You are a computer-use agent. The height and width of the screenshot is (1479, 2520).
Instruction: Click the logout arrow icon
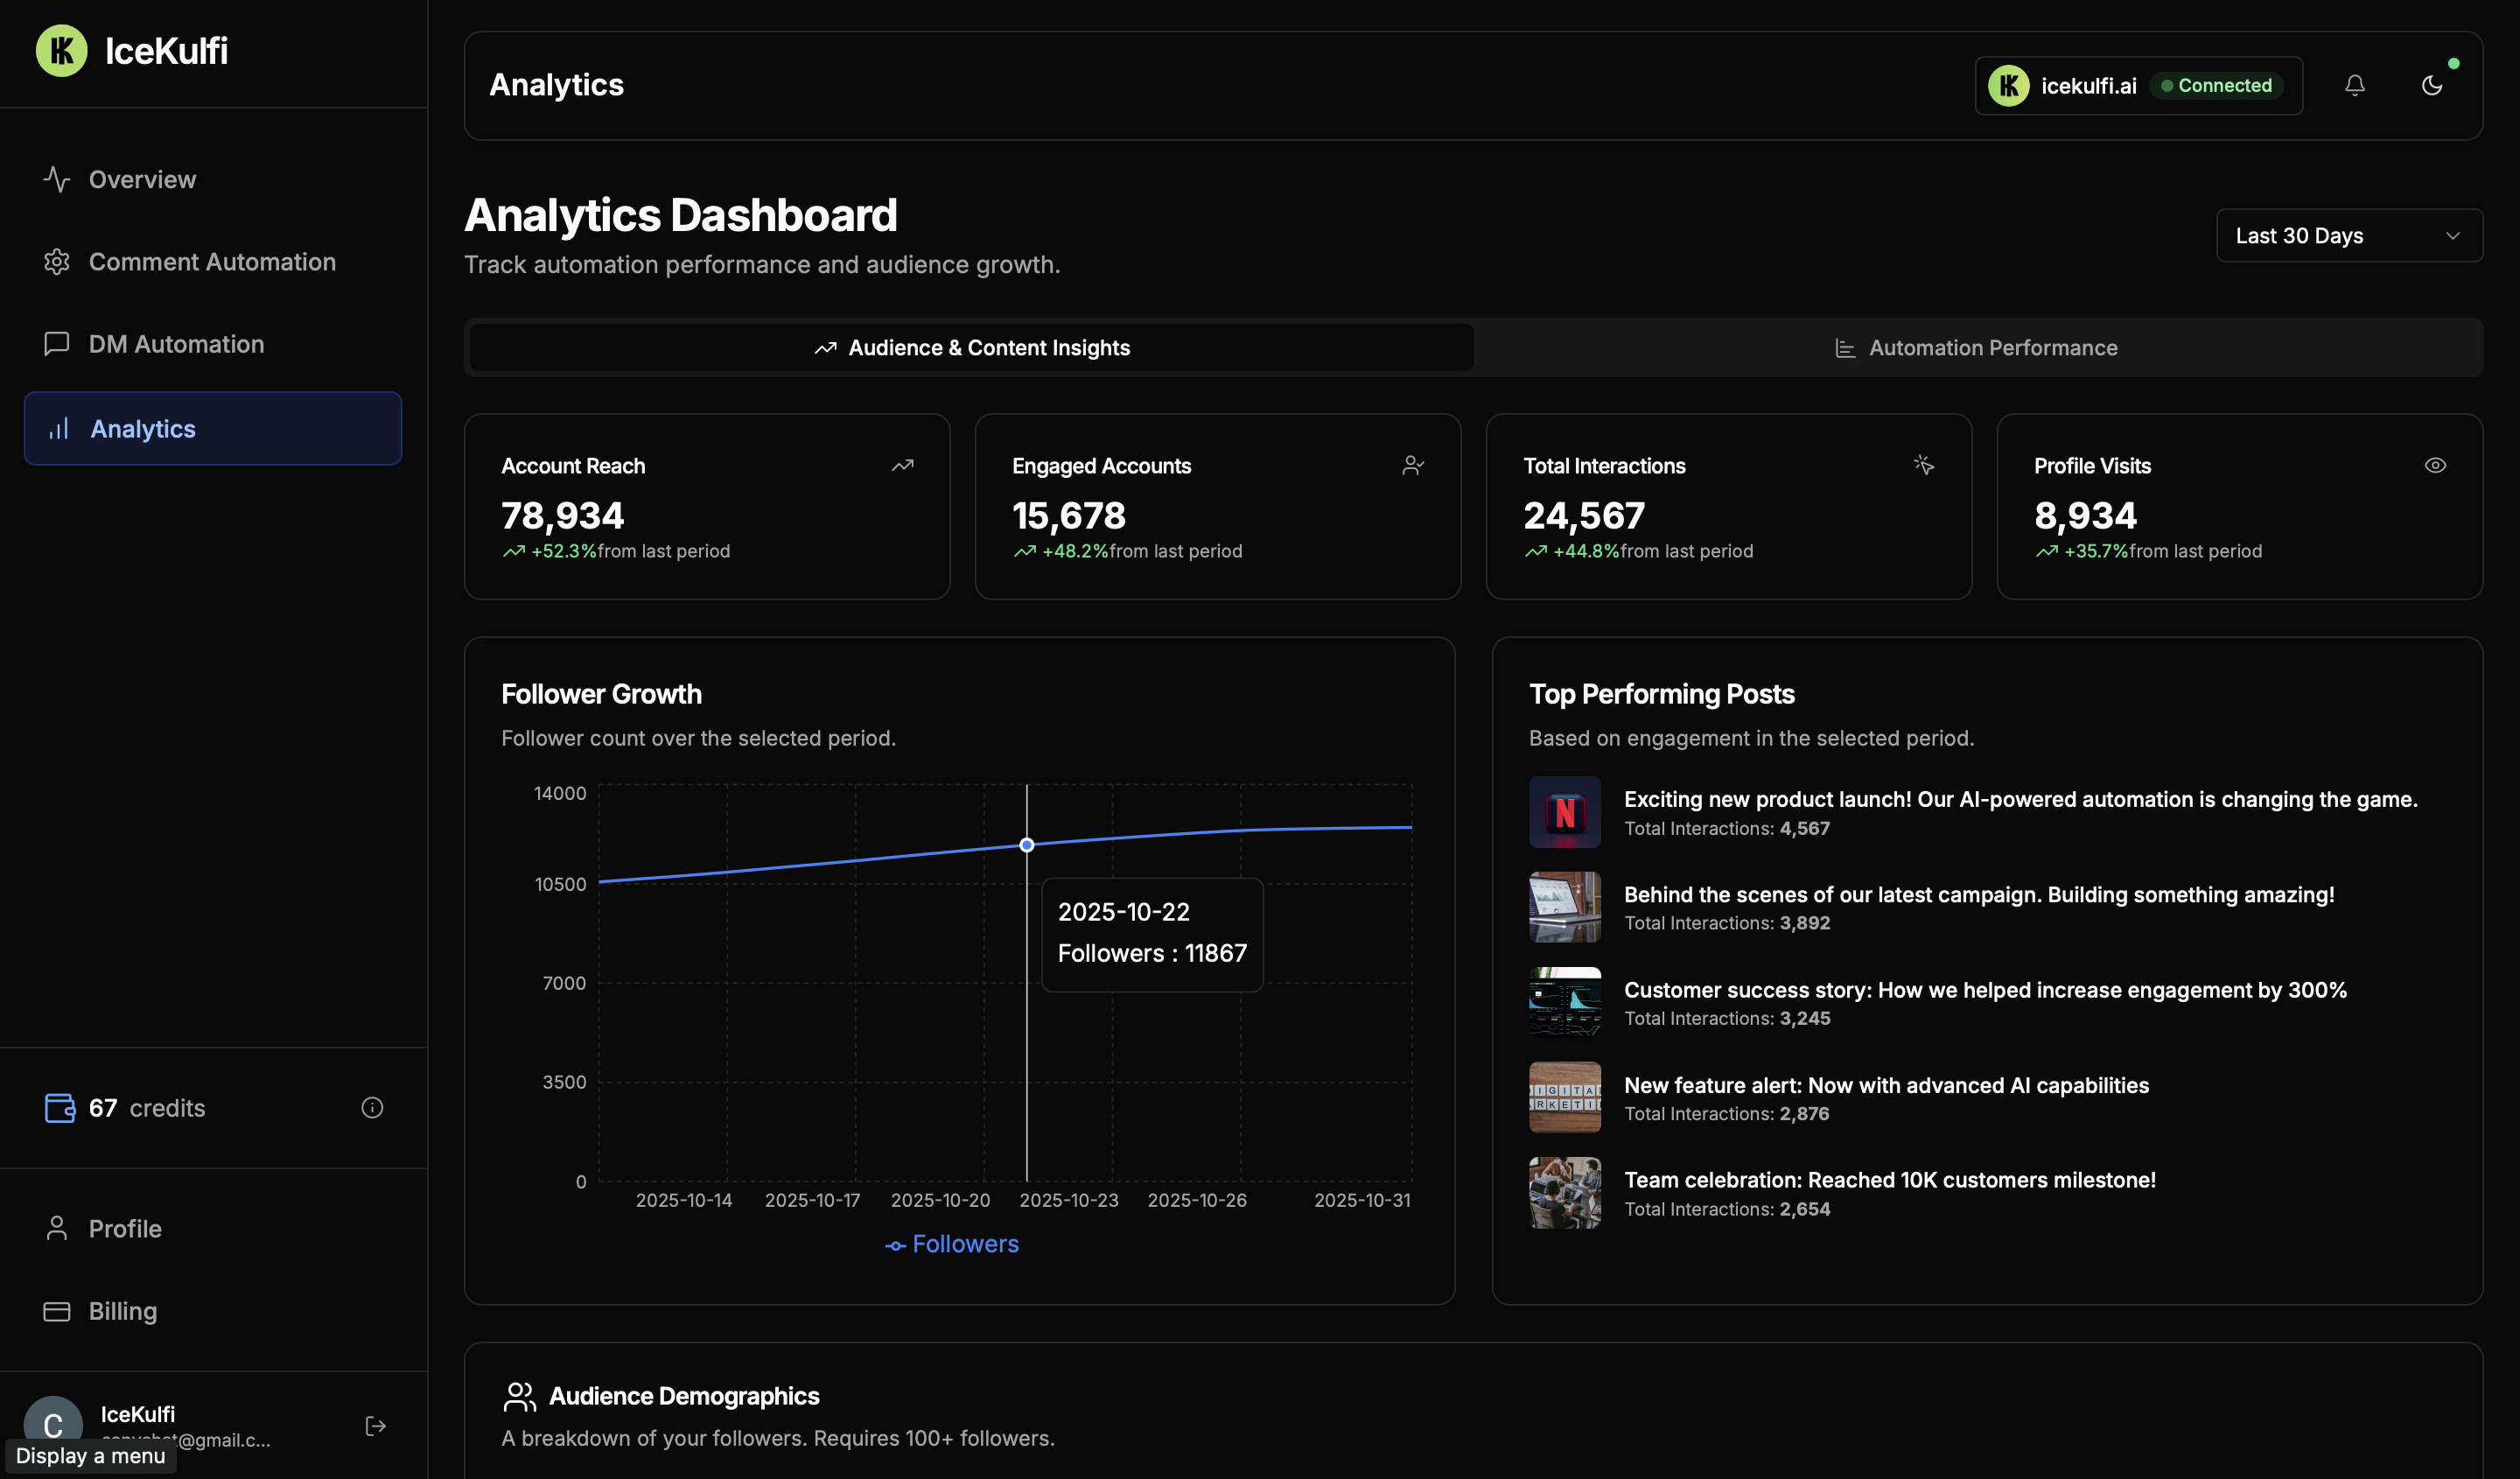(x=375, y=1425)
